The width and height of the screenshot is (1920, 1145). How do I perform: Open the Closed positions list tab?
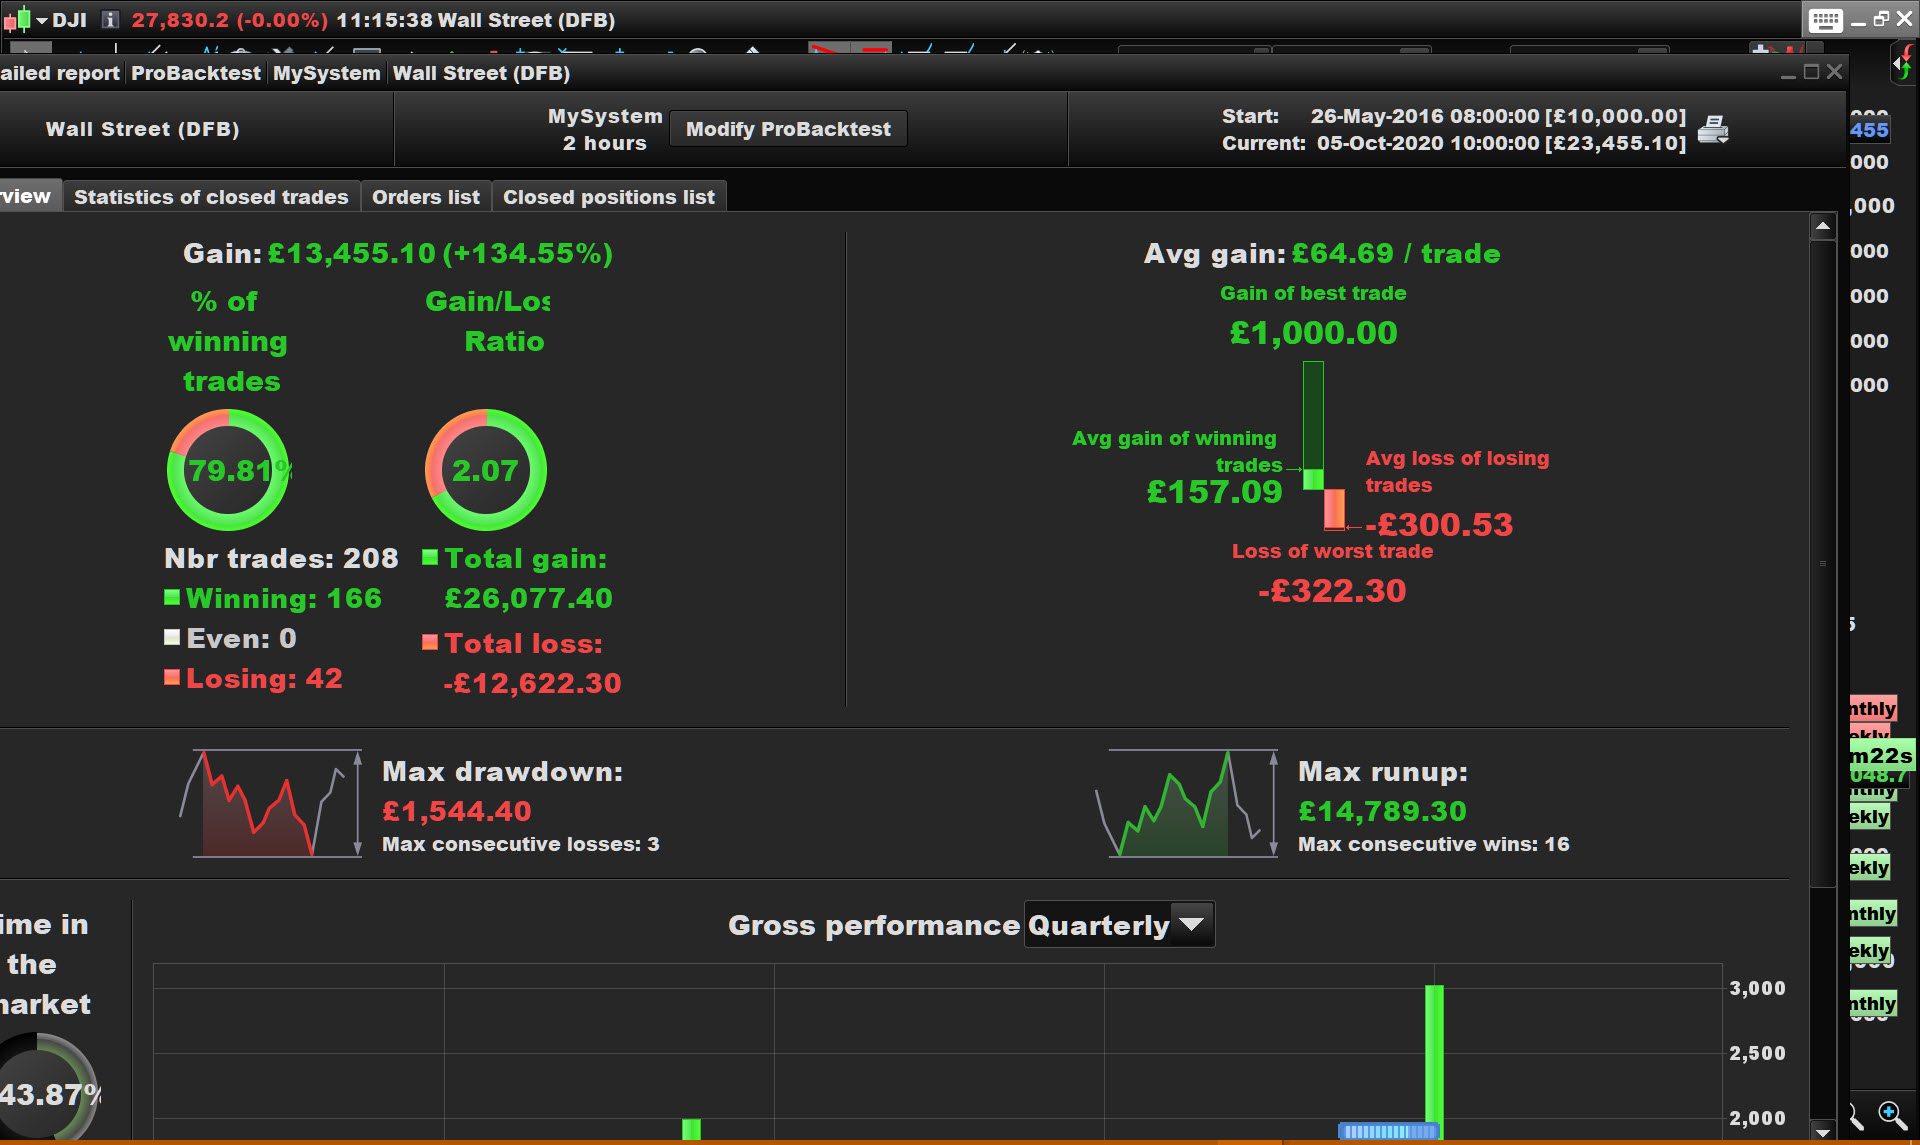pos(608,197)
